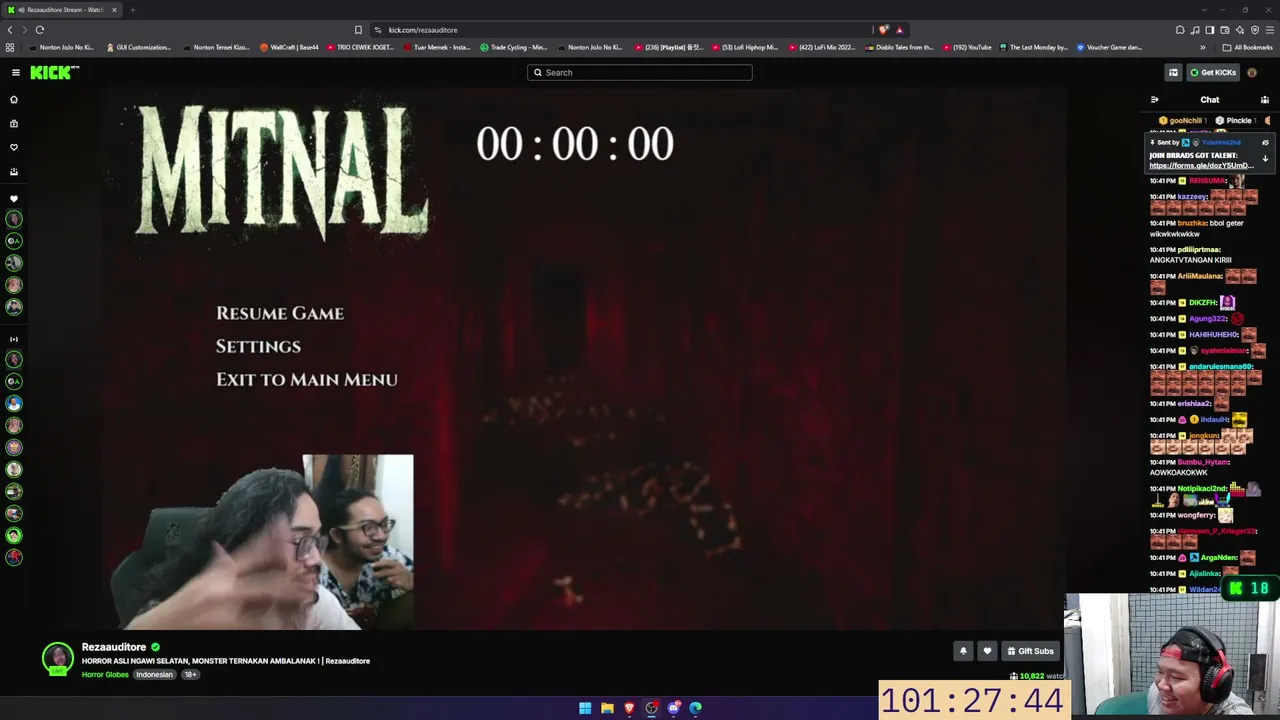The width and height of the screenshot is (1280, 720).
Task: Open the Kick sidebar hamburger menu
Action: click(x=16, y=72)
